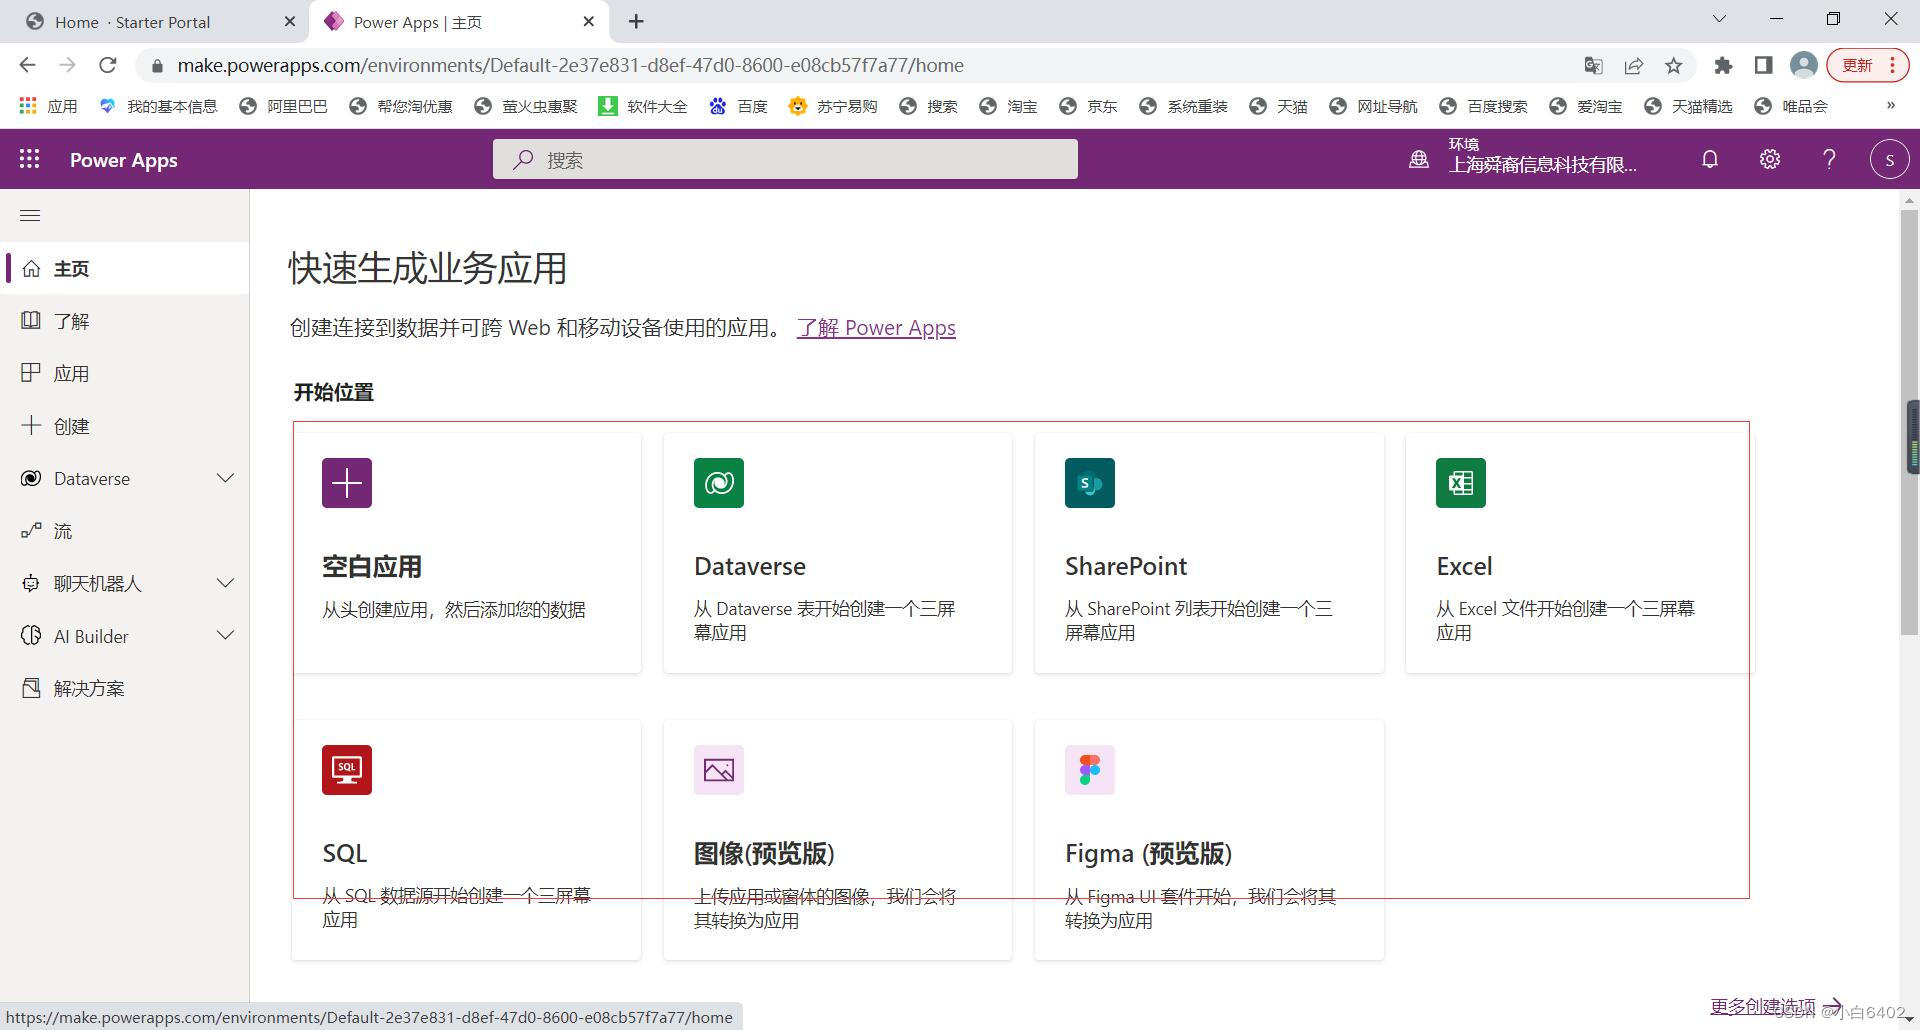This screenshot has height=1030, width=1920.
Task: Open the Chrome three-dot menu
Action: coord(1892,65)
